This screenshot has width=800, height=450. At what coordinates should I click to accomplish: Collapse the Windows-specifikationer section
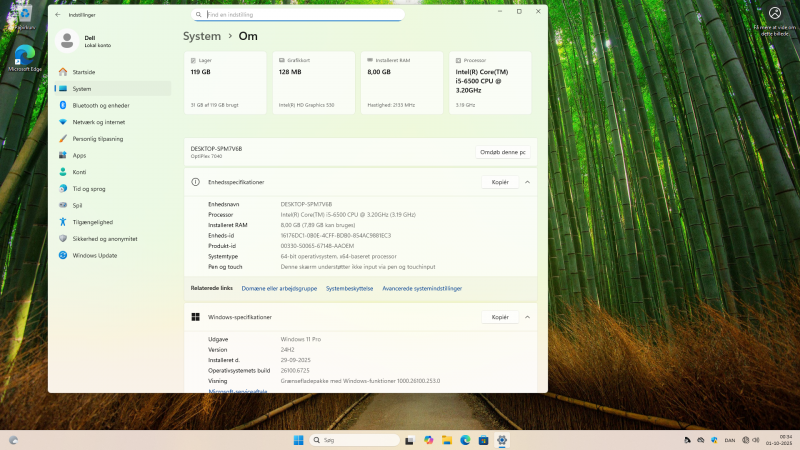click(527, 316)
